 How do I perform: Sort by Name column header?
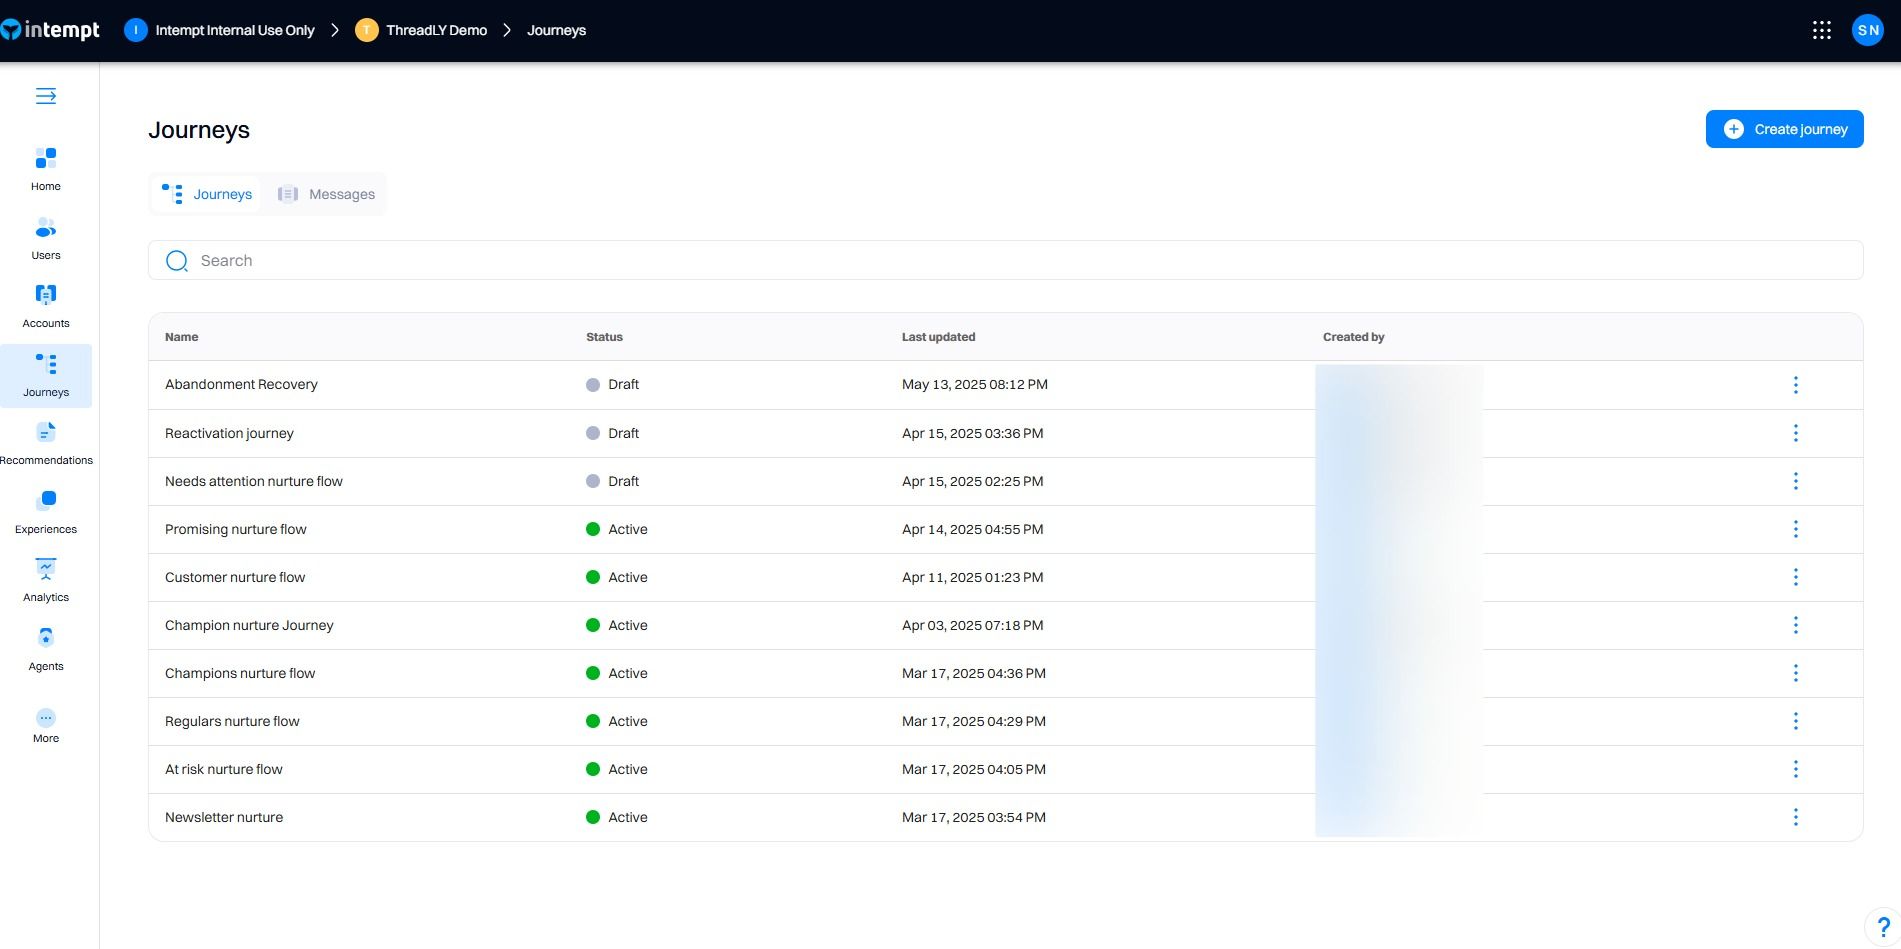(181, 337)
